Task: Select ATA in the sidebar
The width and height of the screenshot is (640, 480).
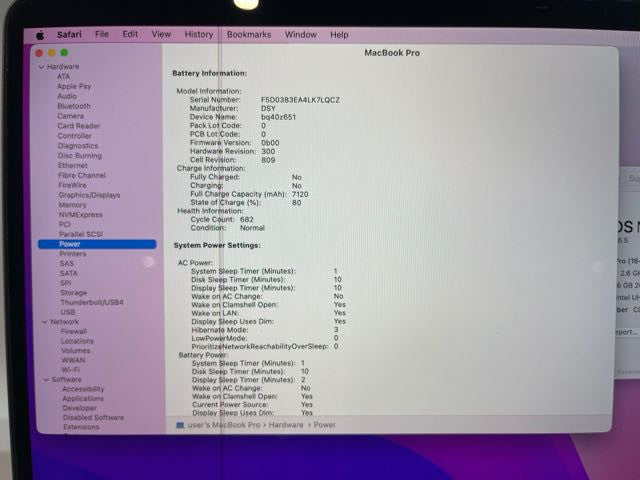Action: [x=64, y=76]
